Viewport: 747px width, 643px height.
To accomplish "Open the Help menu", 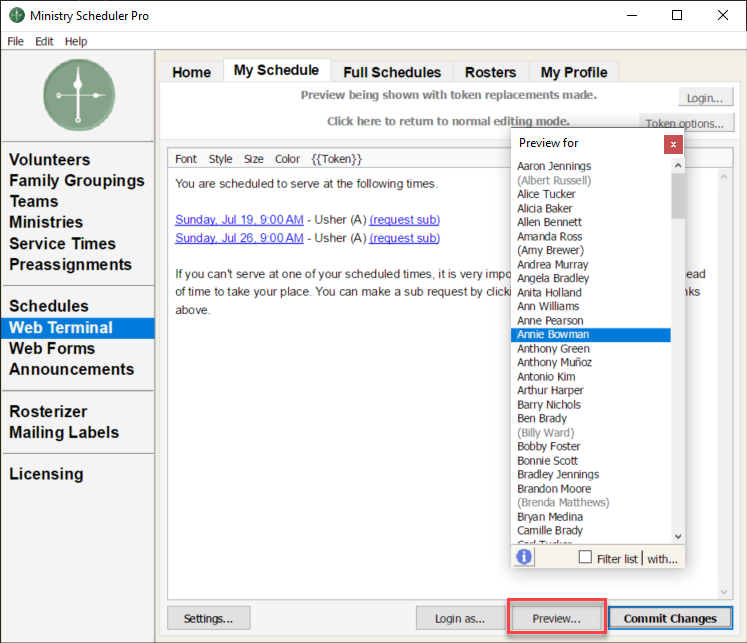I will [76, 41].
